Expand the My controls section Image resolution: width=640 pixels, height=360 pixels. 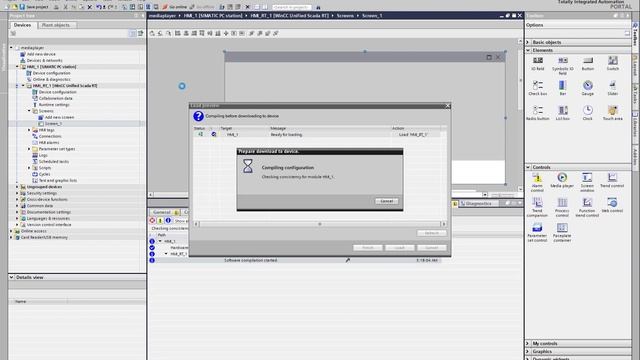coord(528,344)
